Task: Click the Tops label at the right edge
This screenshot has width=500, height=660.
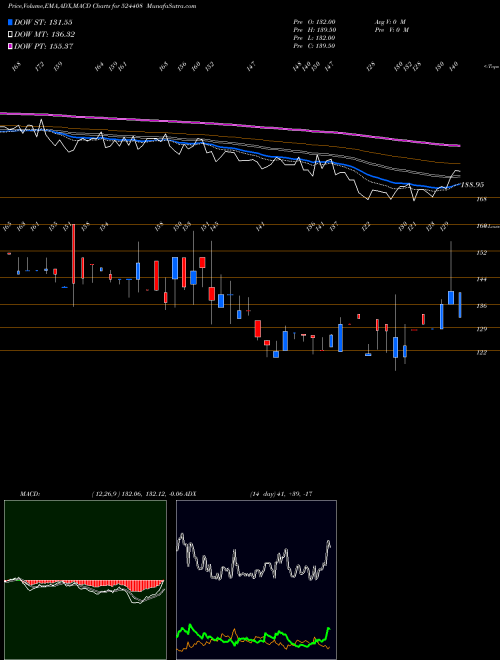Action: coord(491,67)
